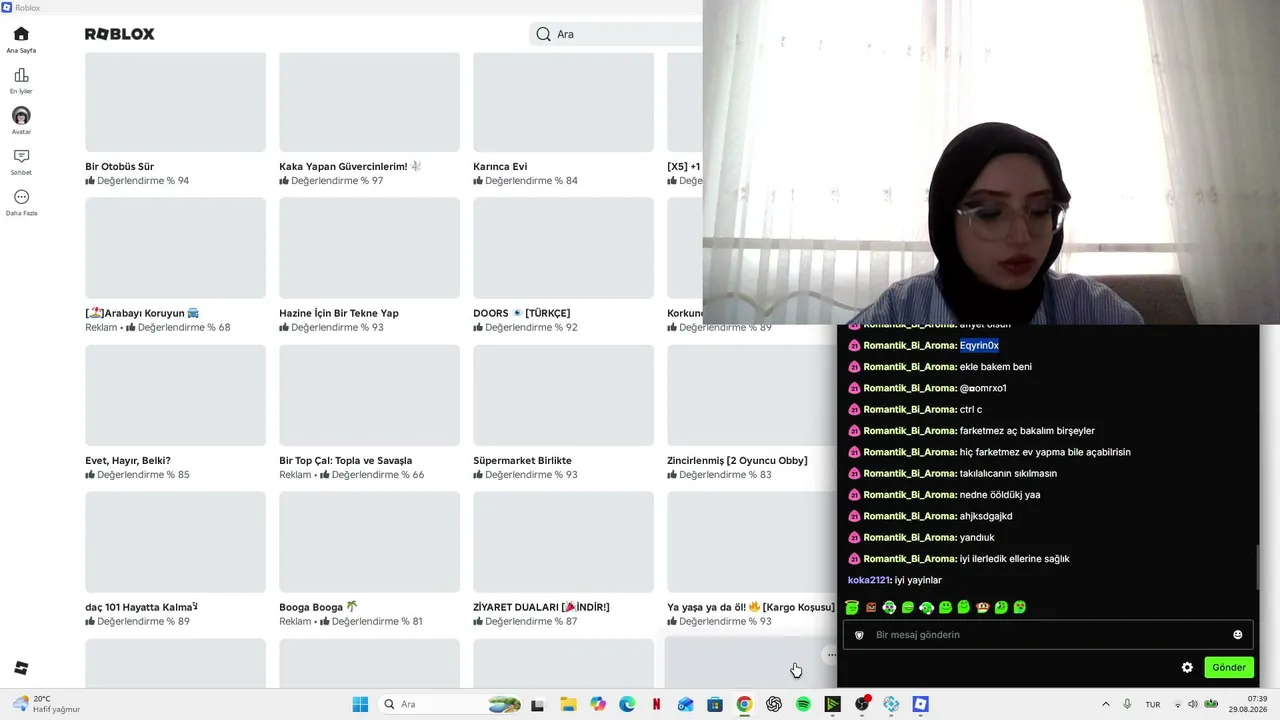Click the green Gönder send button
This screenshot has height=720, width=1280.
tap(1229, 667)
